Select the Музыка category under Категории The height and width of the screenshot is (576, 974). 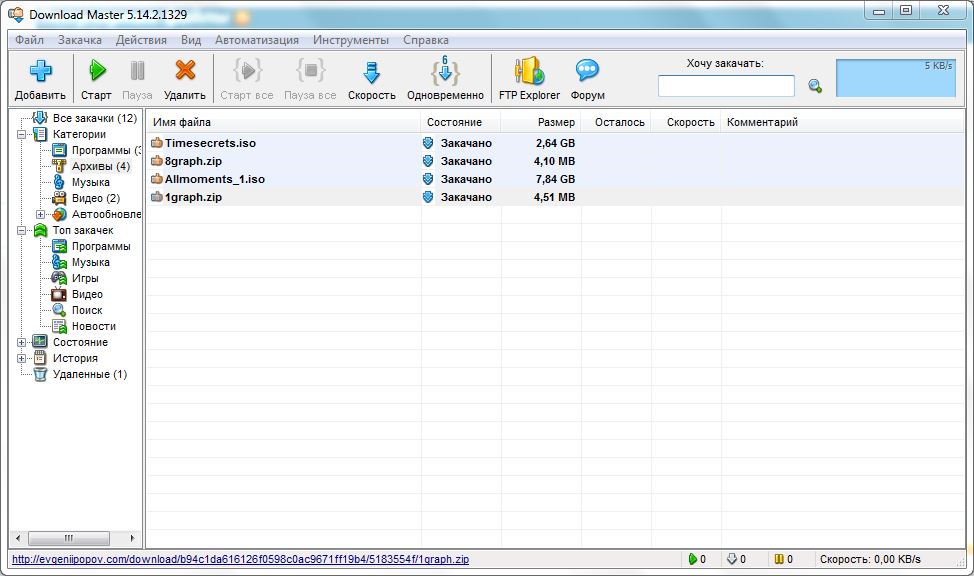91,183
